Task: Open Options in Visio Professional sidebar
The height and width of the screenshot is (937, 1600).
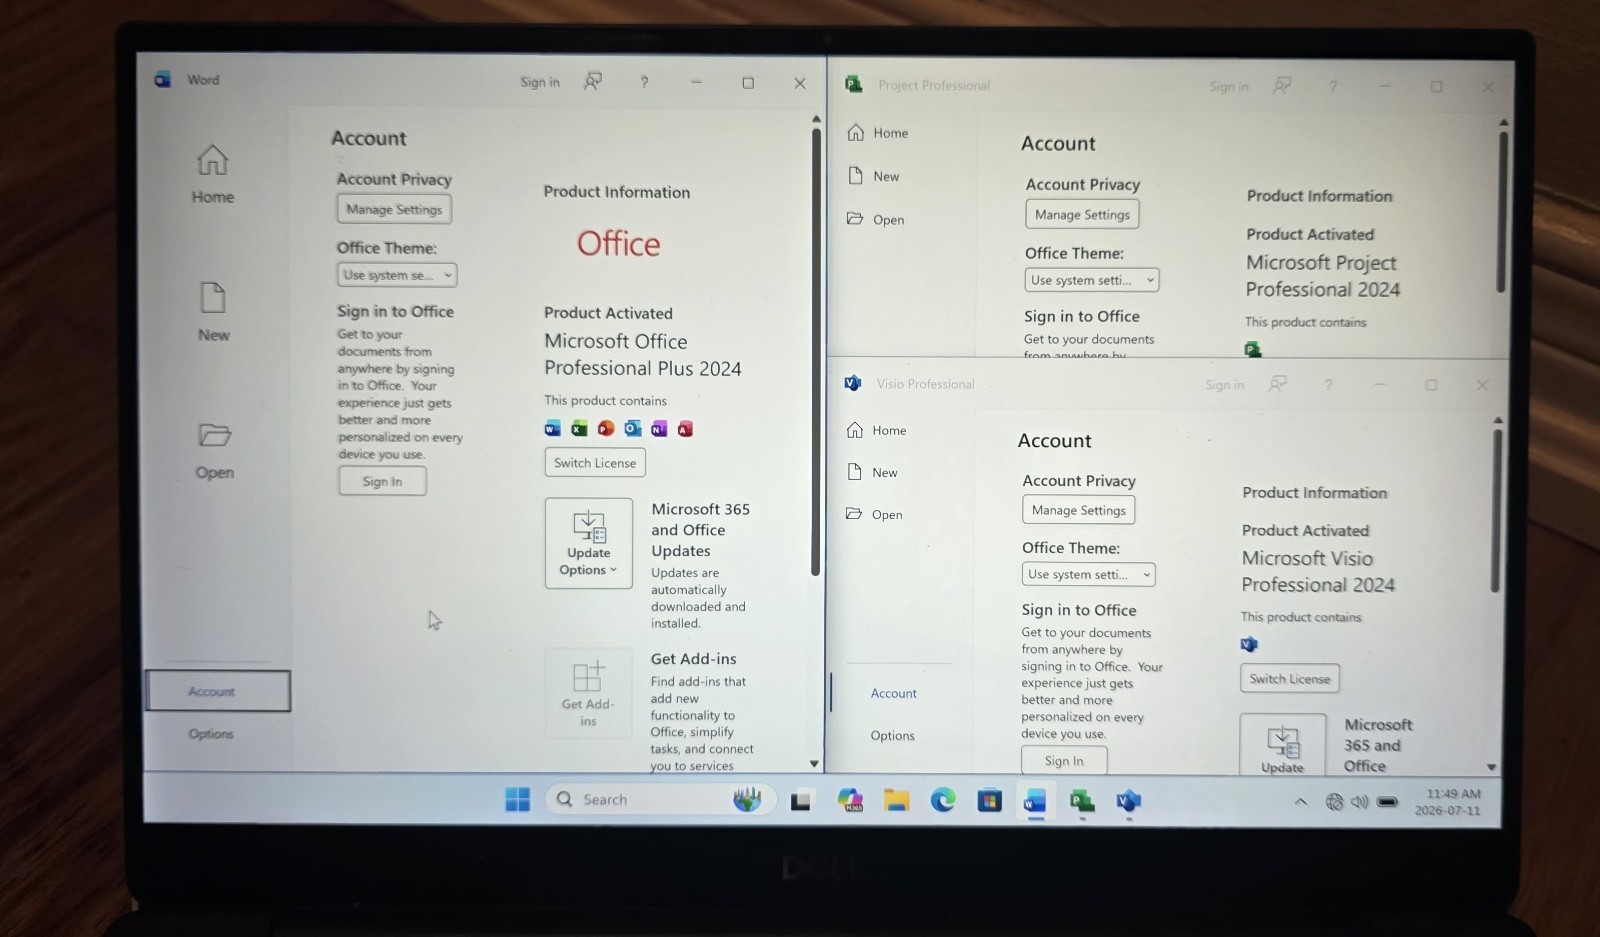Action: tap(892, 735)
